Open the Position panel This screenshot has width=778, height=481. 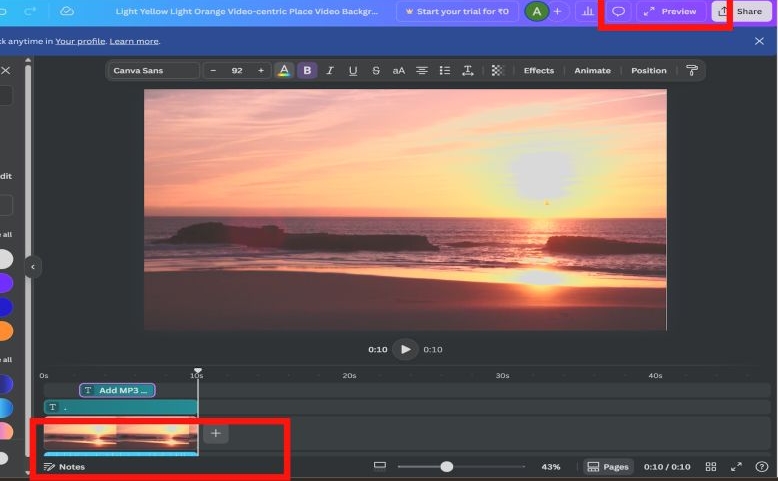[648, 70]
